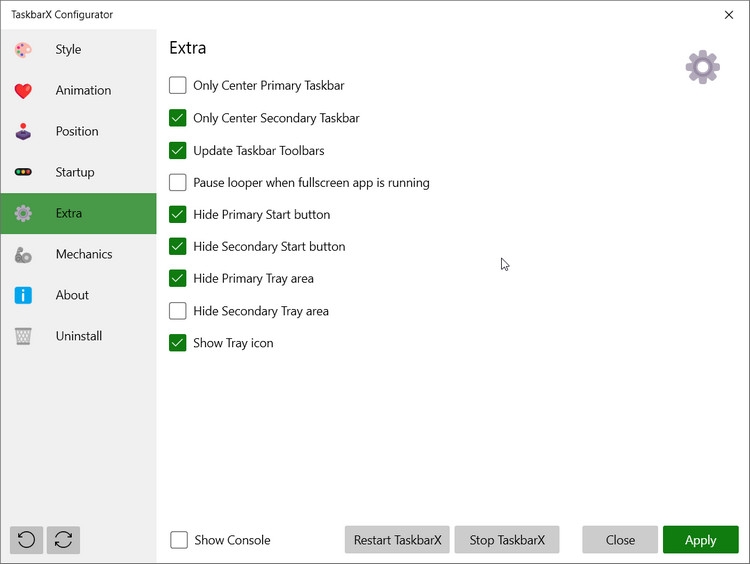Viewport: 750px width, 564px height.
Task: Disable the Show Tray icon option
Action: point(178,343)
